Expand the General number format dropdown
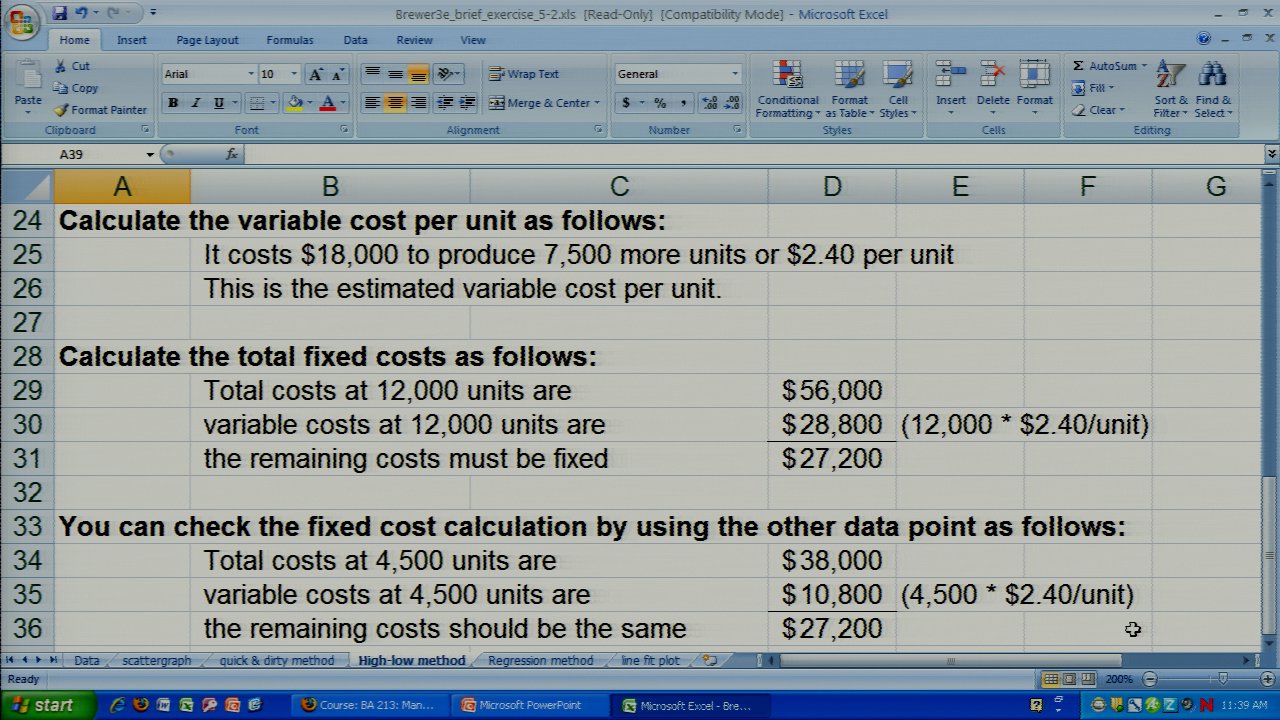The image size is (1280, 720). click(x=734, y=74)
